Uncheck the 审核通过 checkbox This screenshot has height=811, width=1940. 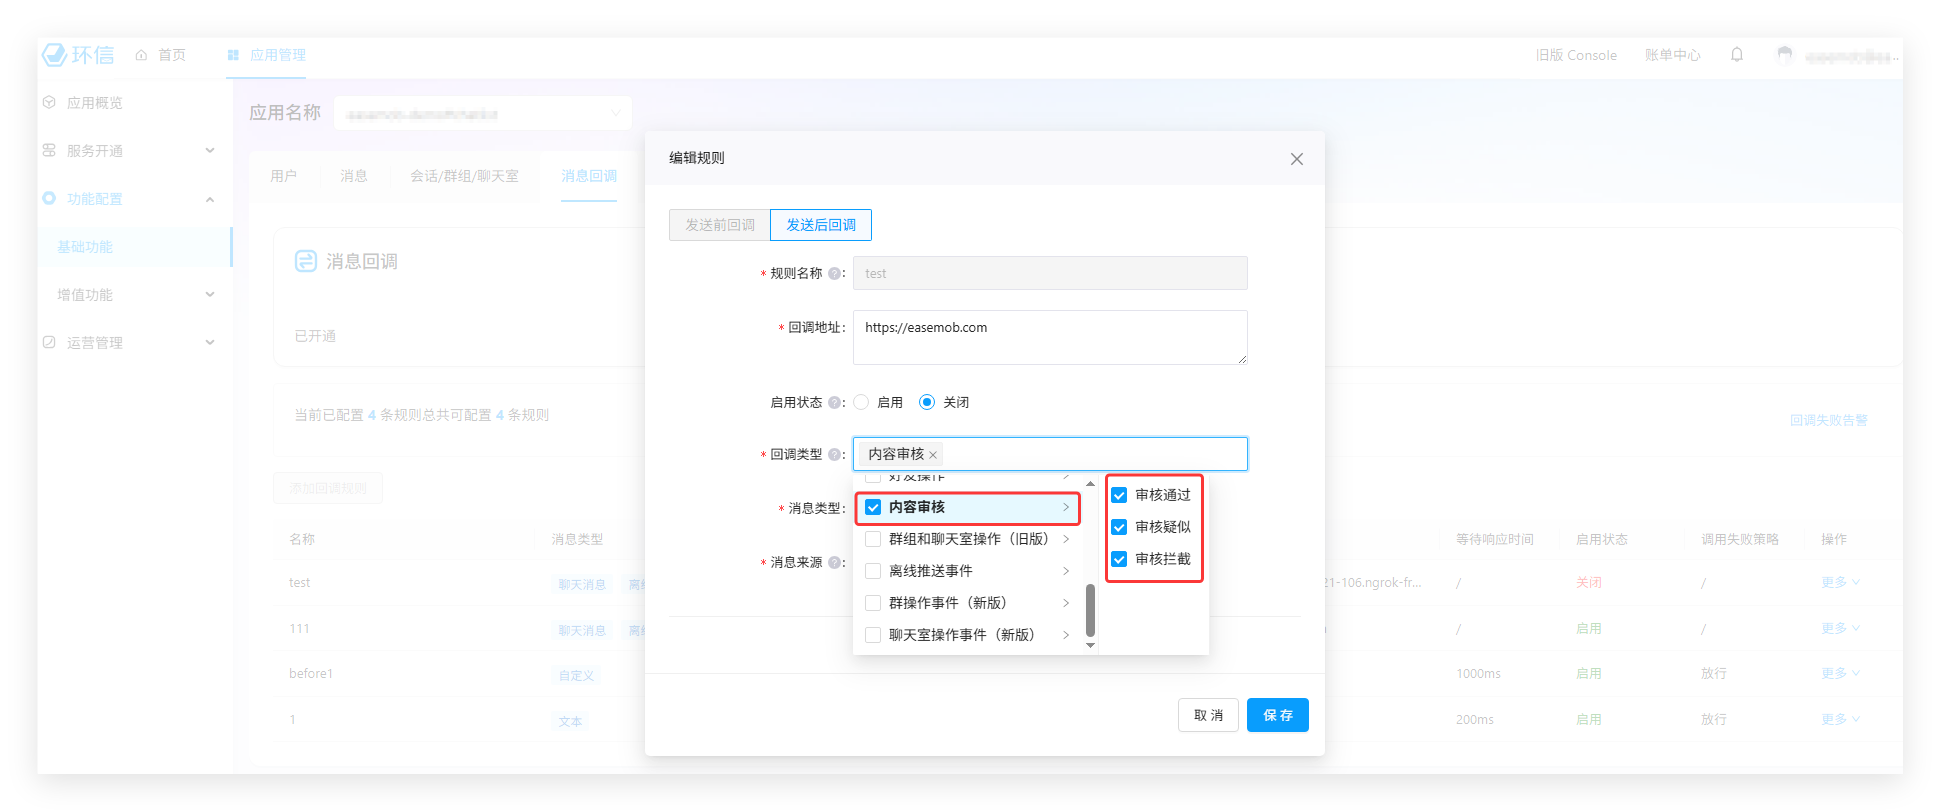1119,495
